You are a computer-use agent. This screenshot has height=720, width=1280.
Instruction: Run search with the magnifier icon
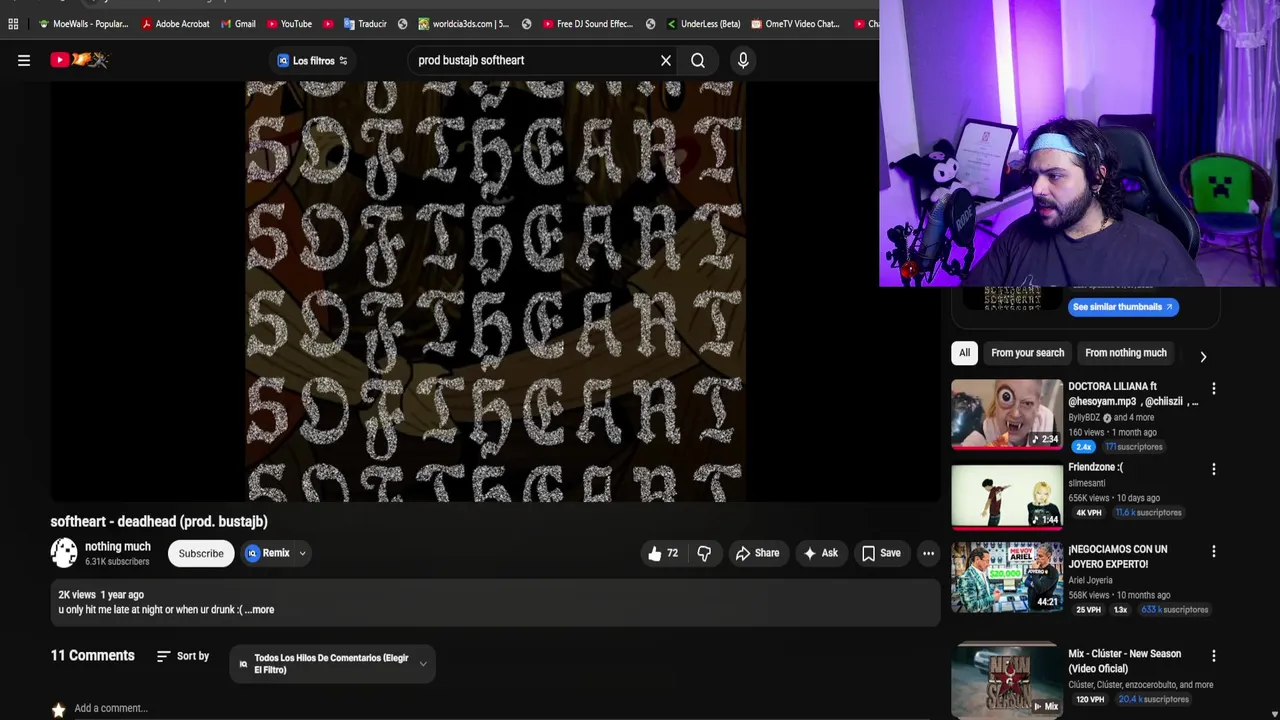698,60
